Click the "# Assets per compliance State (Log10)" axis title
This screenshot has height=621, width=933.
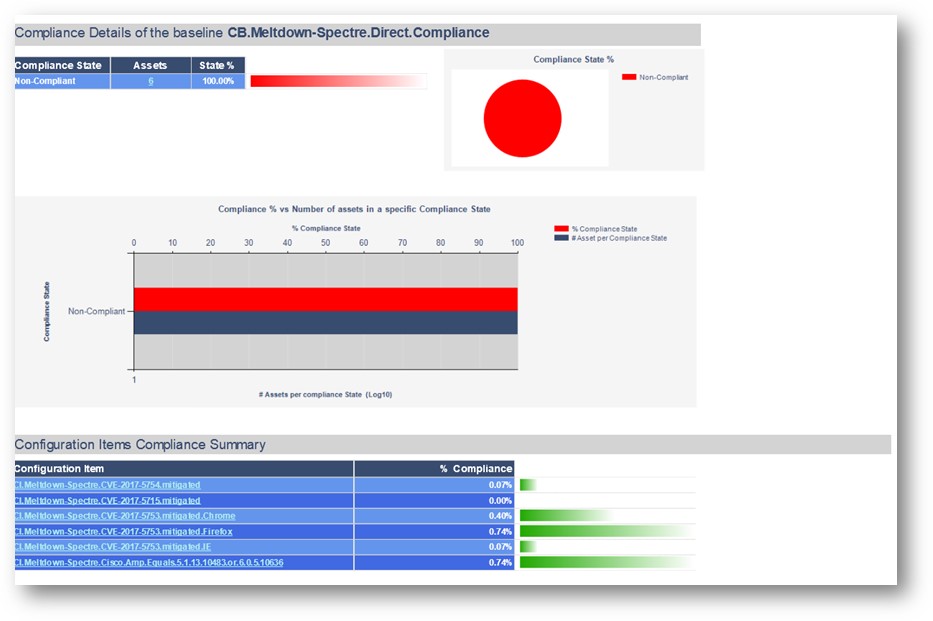[x=325, y=394]
